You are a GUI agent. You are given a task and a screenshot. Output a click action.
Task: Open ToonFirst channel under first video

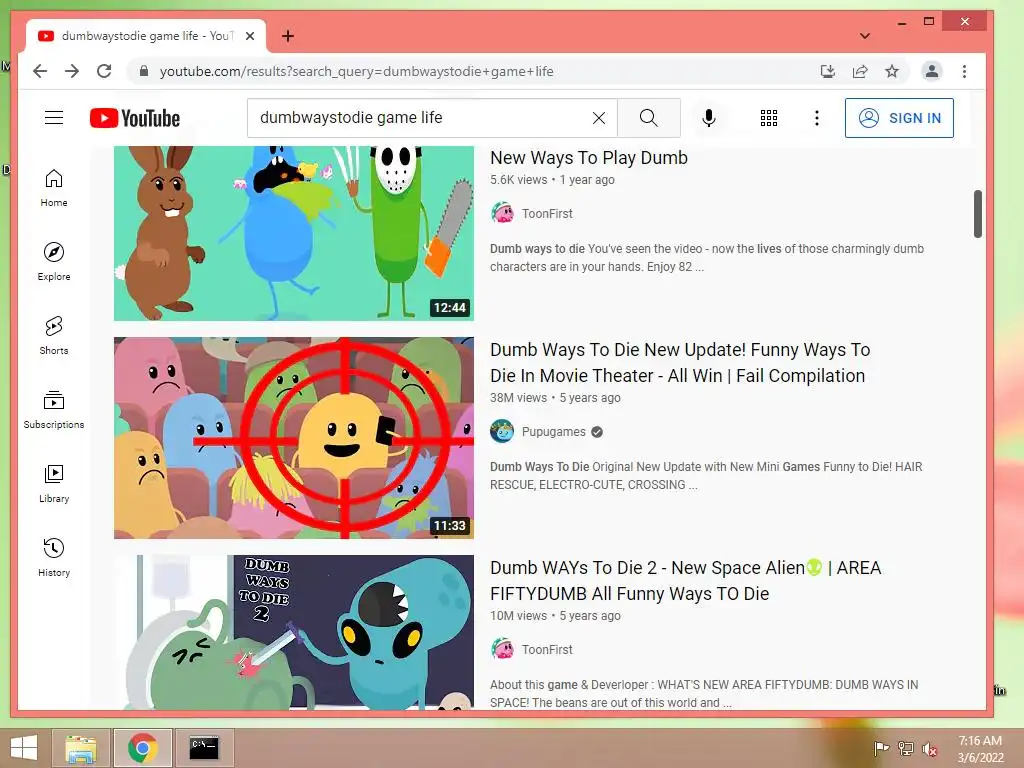(x=547, y=214)
